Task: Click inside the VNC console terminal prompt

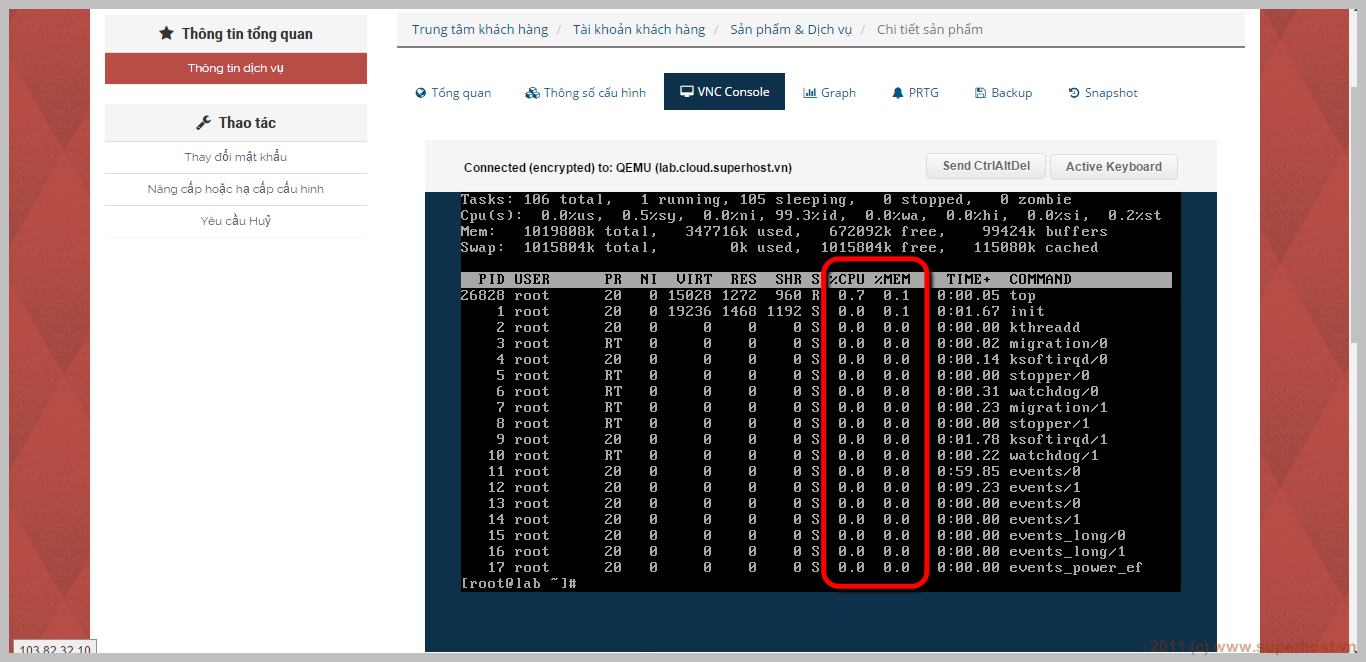Action: (x=519, y=583)
